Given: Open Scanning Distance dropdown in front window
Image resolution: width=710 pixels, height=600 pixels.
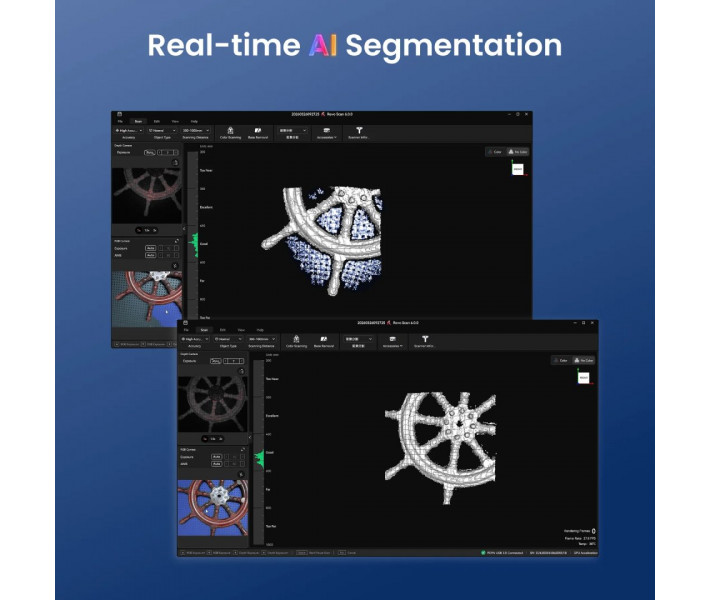Looking at the screenshot, I should tap(261, 339).
